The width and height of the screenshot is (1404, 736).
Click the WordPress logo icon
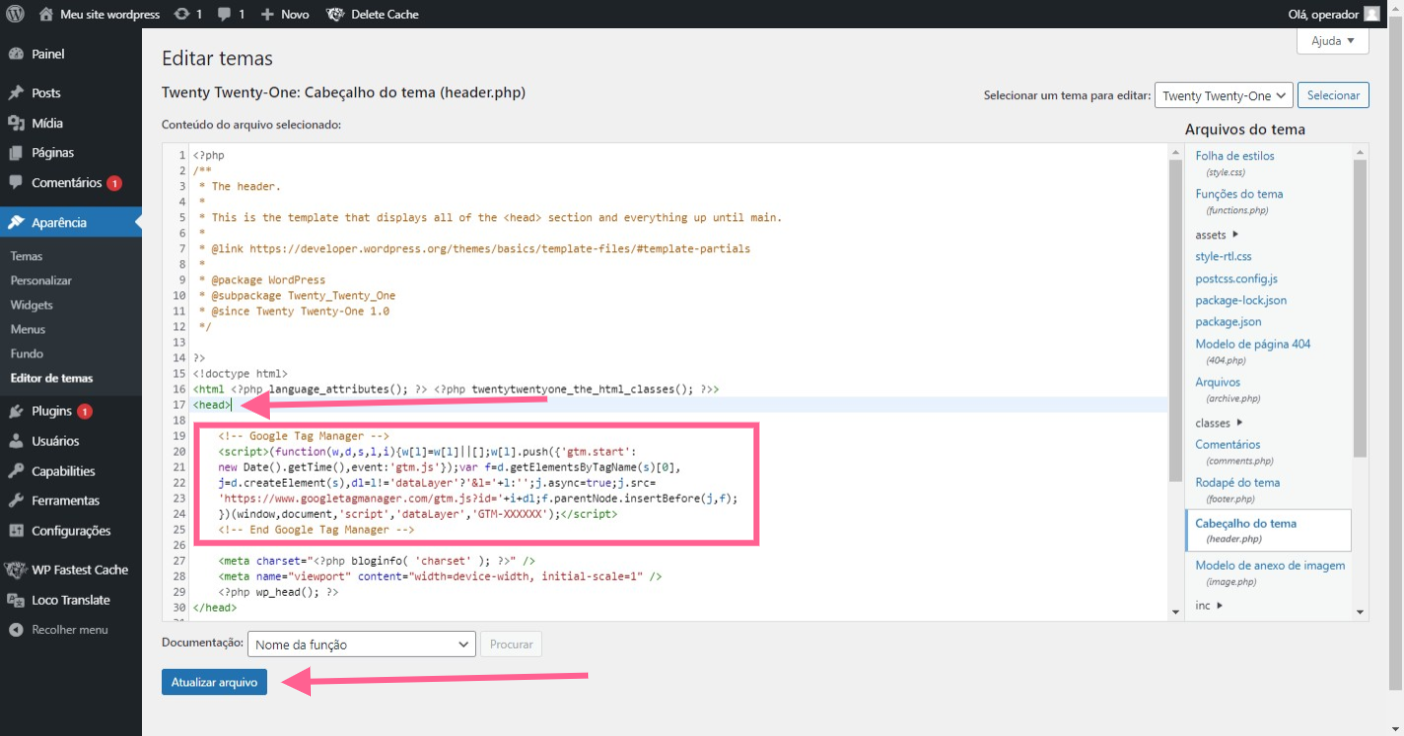[x=15, y=14]
